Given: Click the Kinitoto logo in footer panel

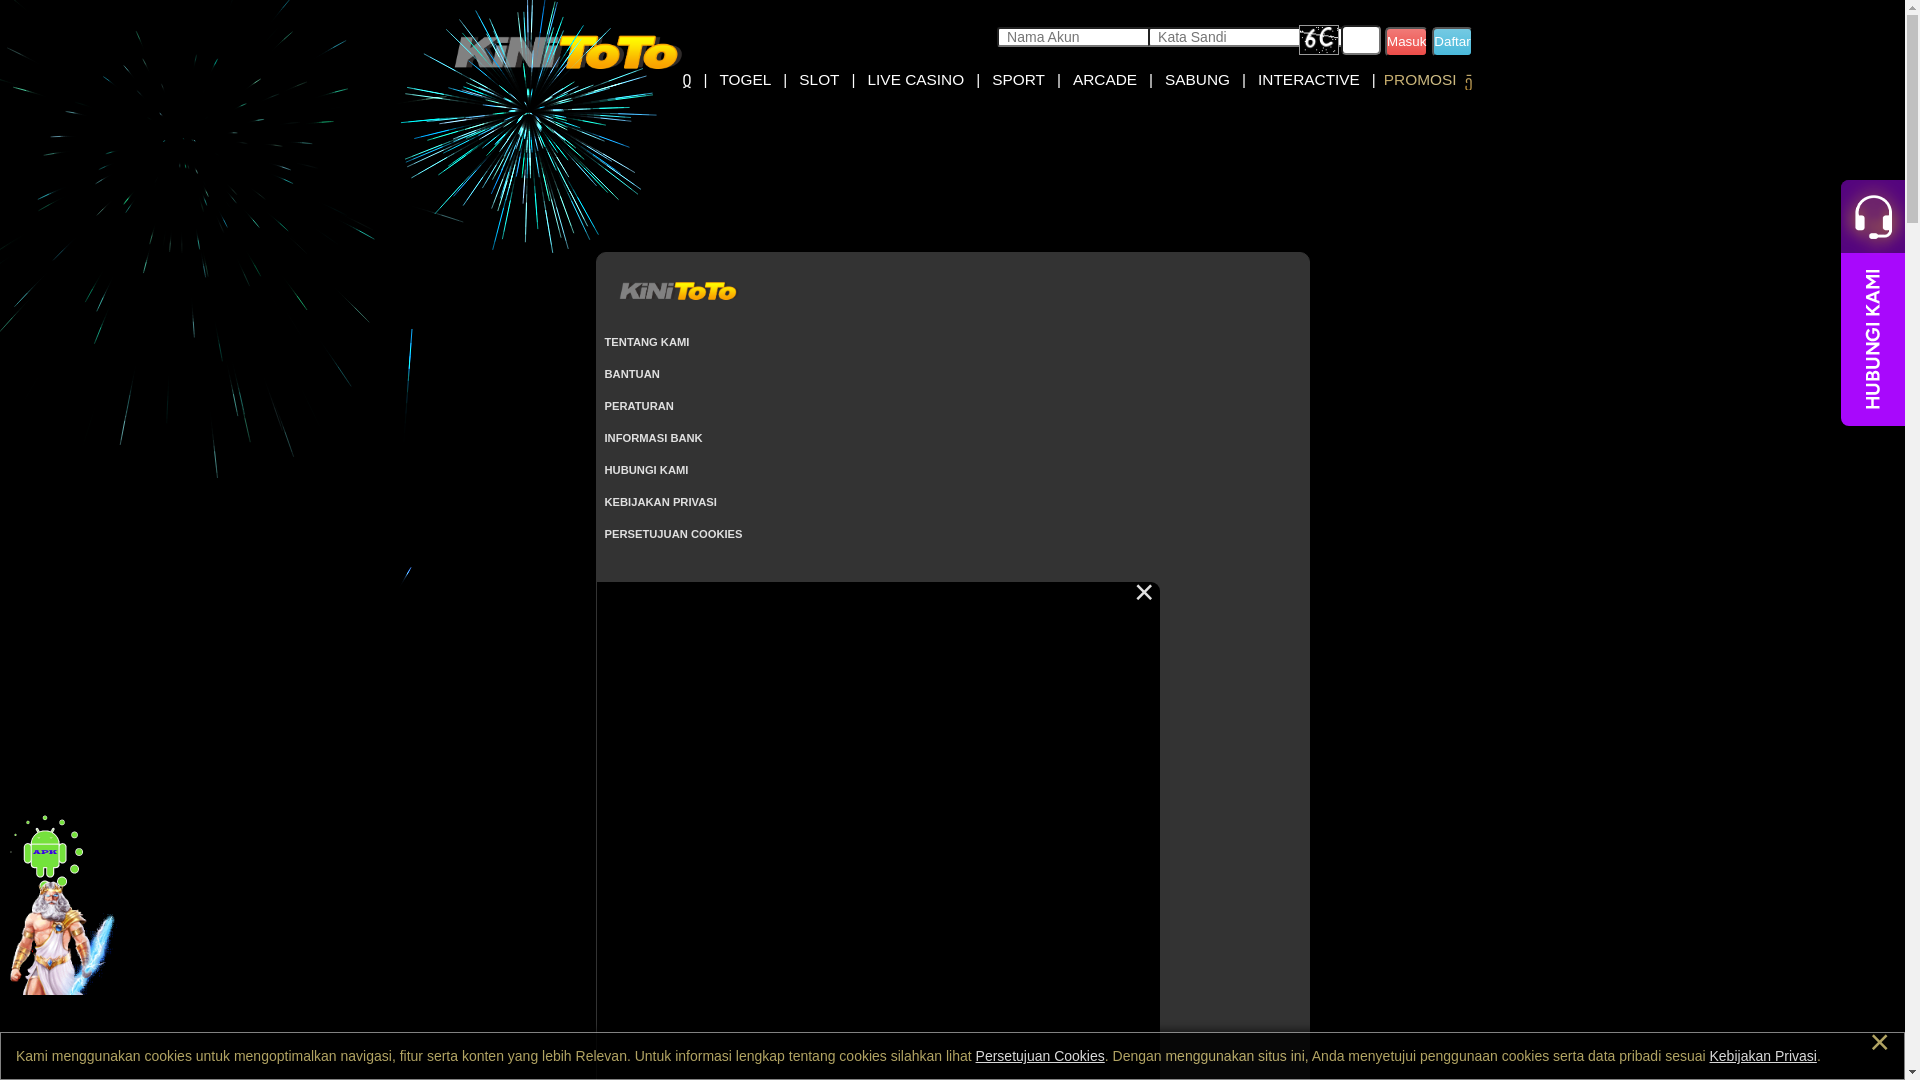Looking at the screenshot, I should (x=678, y=291).
